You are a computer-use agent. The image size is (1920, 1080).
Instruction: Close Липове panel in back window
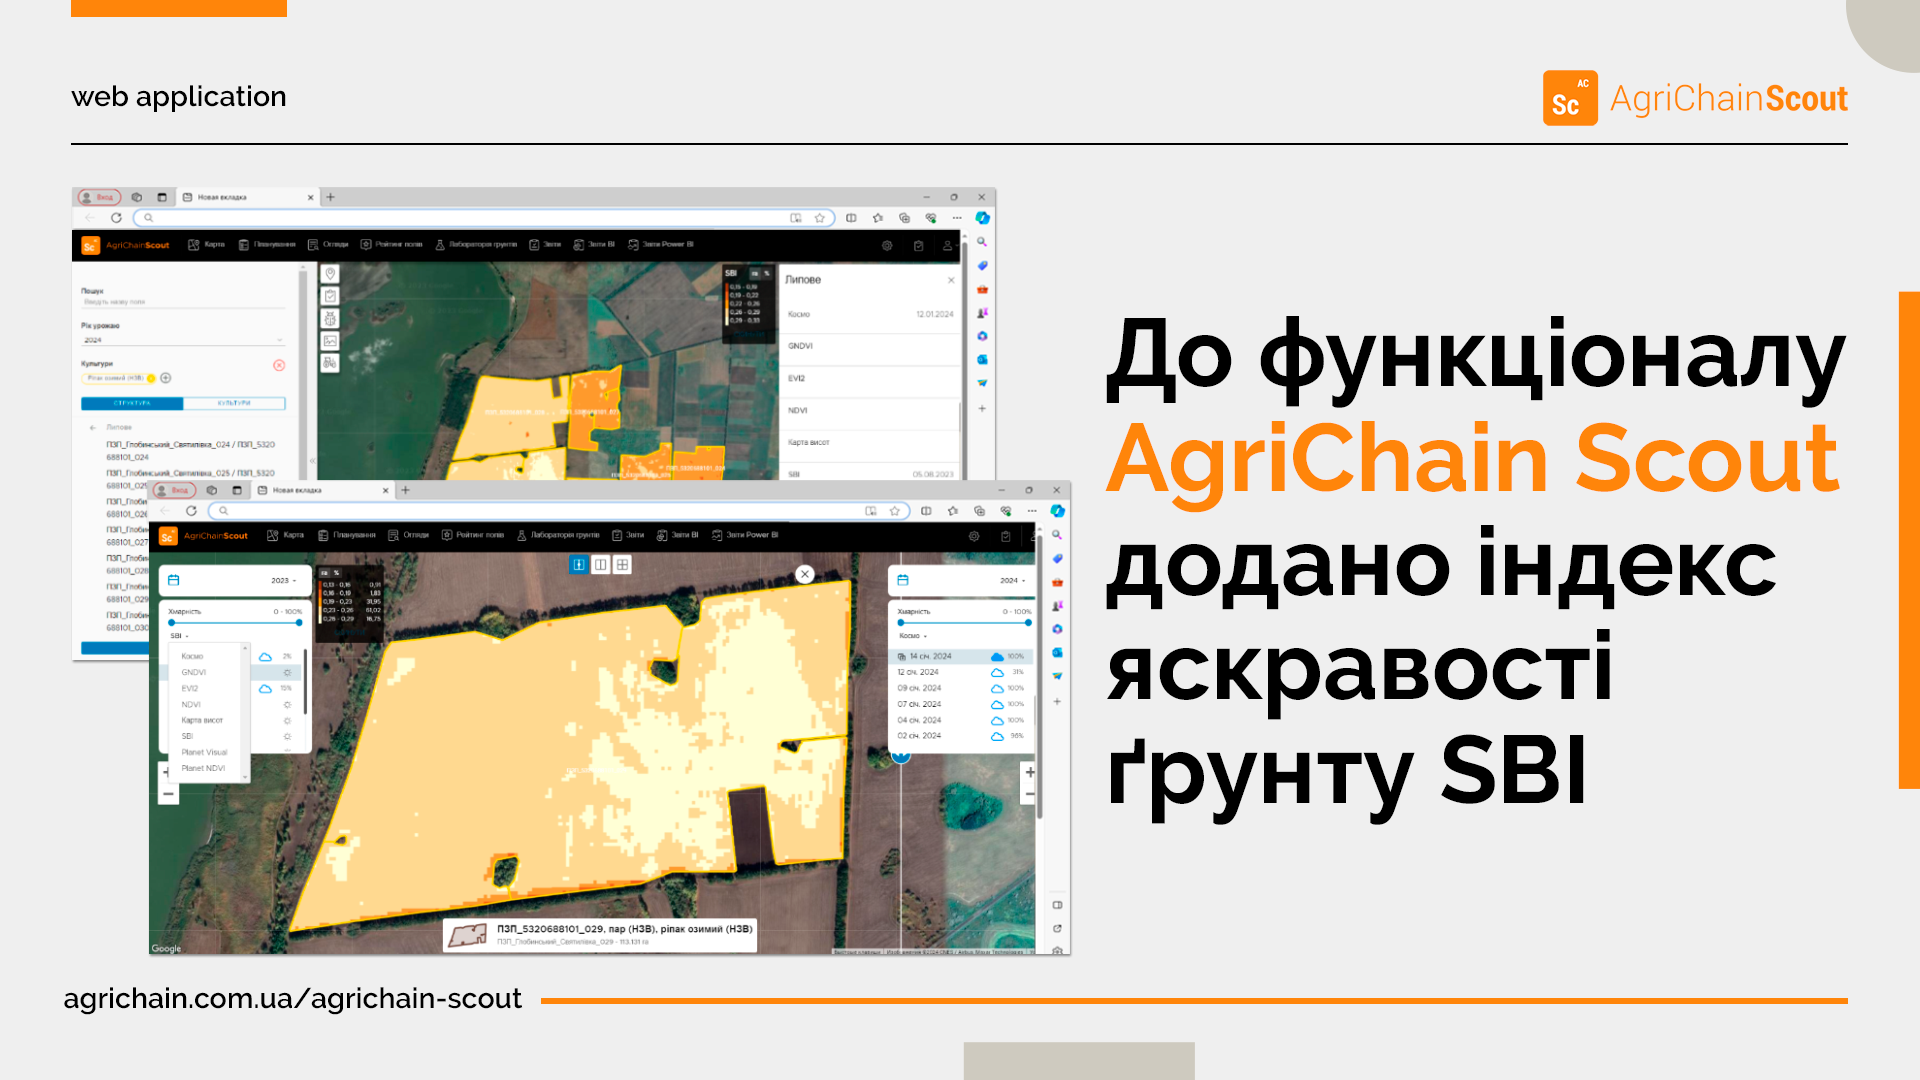pyautogui.click(x=951, y=280)
